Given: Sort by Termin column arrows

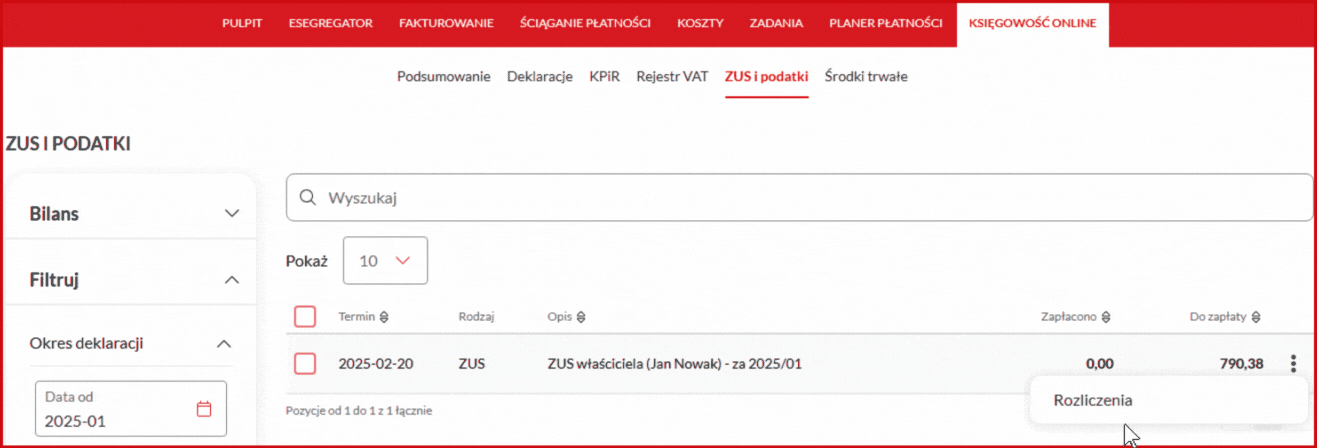Looking at the screenshot, I should 384,317.
